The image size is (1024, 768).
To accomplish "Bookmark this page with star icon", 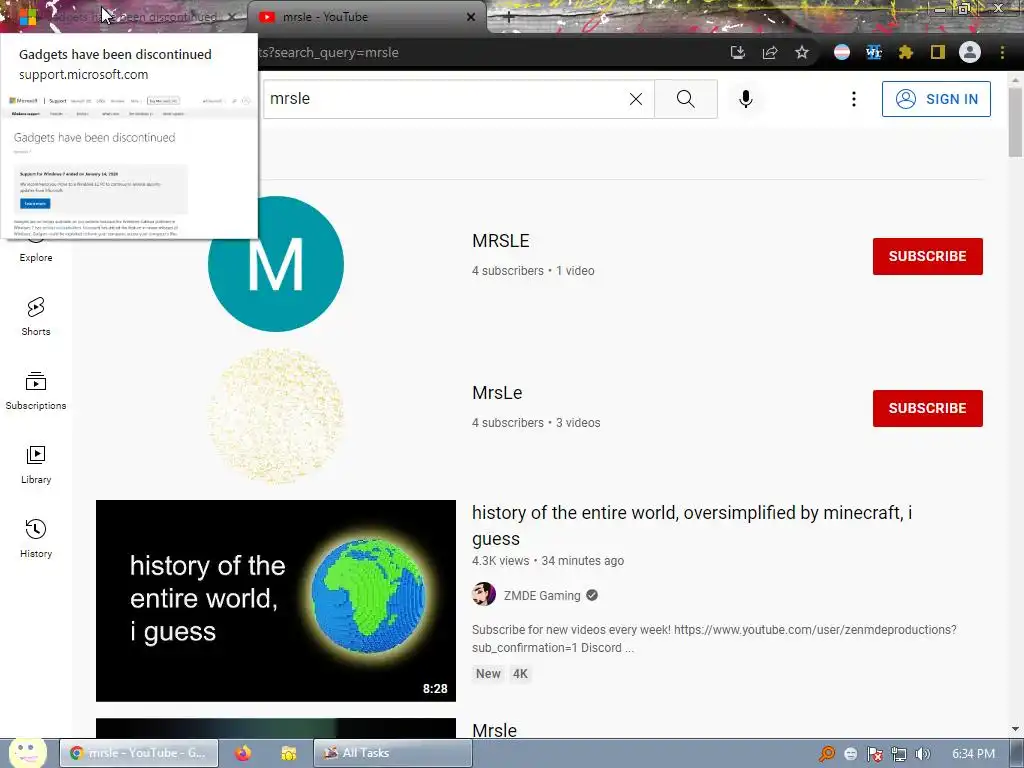I will pyautogui.click(x=802, y=52).
